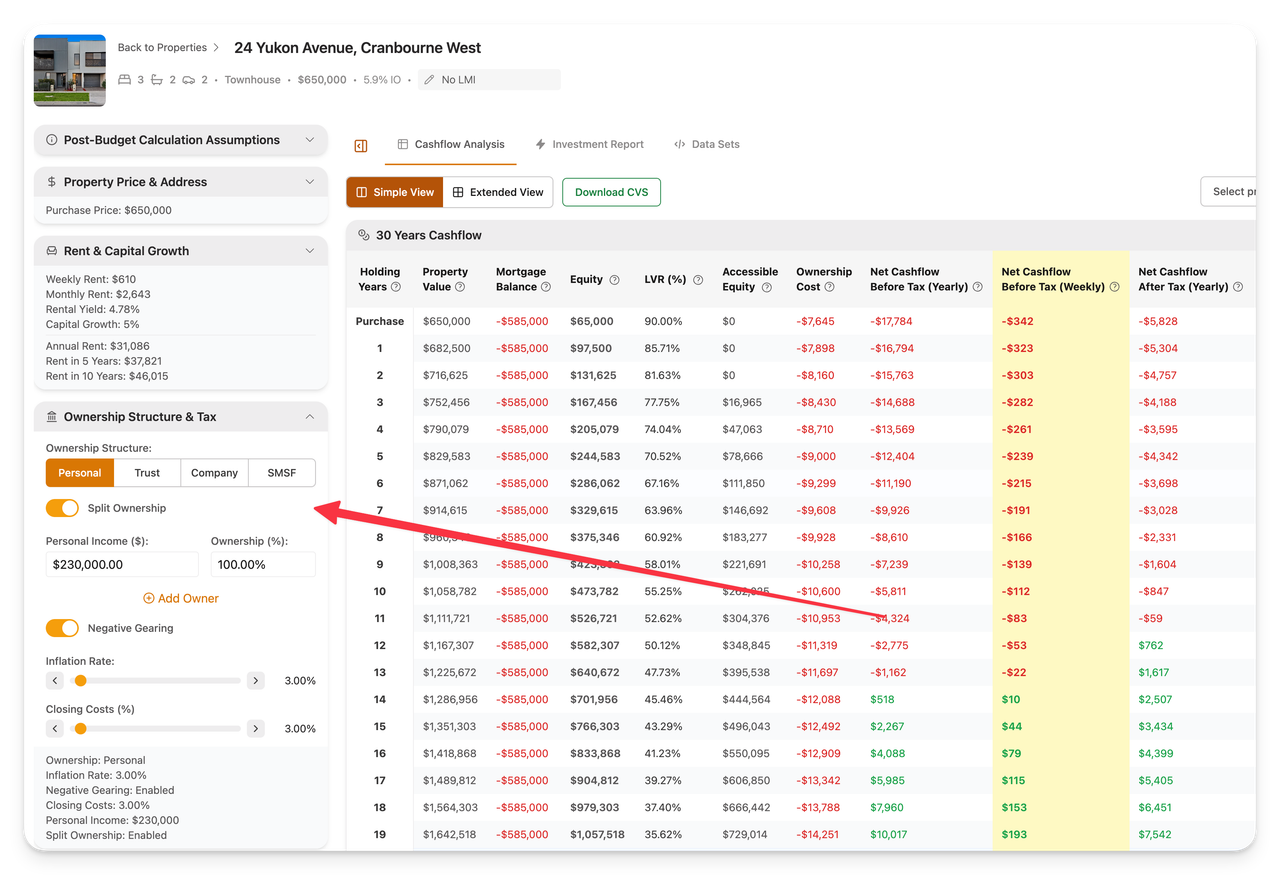Click the 30 Years Cashflow coins icon
Viewport: 1280px width, 875px height.
point(364,235)
